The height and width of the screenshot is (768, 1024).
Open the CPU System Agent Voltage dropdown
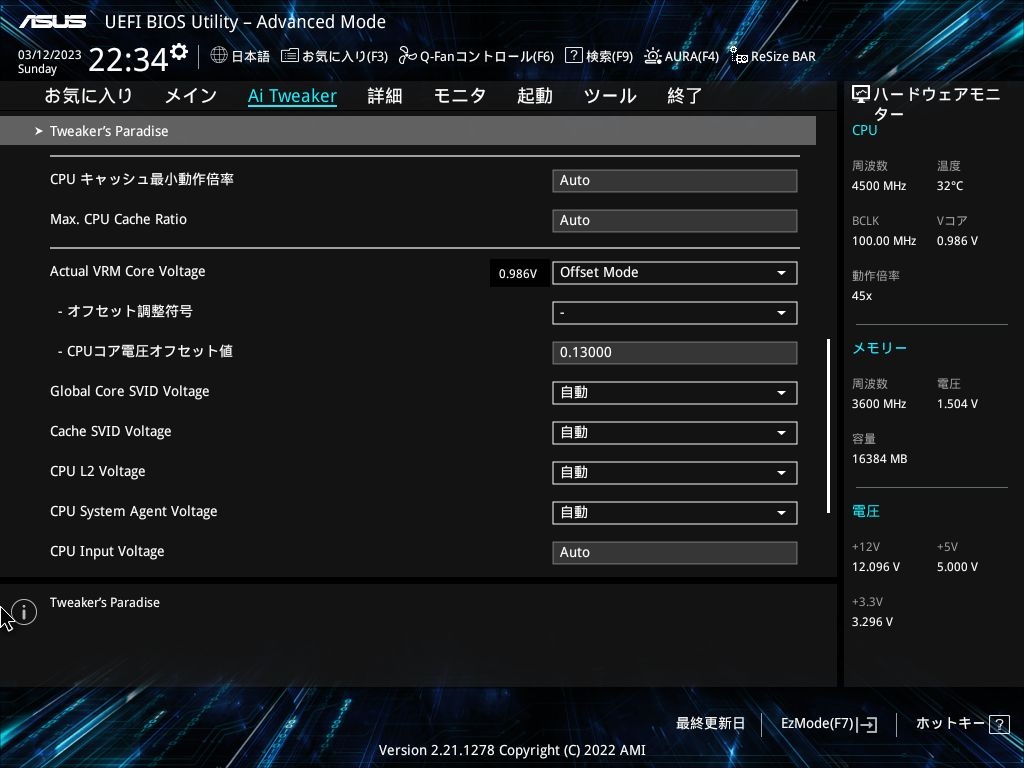pos(675,513)
